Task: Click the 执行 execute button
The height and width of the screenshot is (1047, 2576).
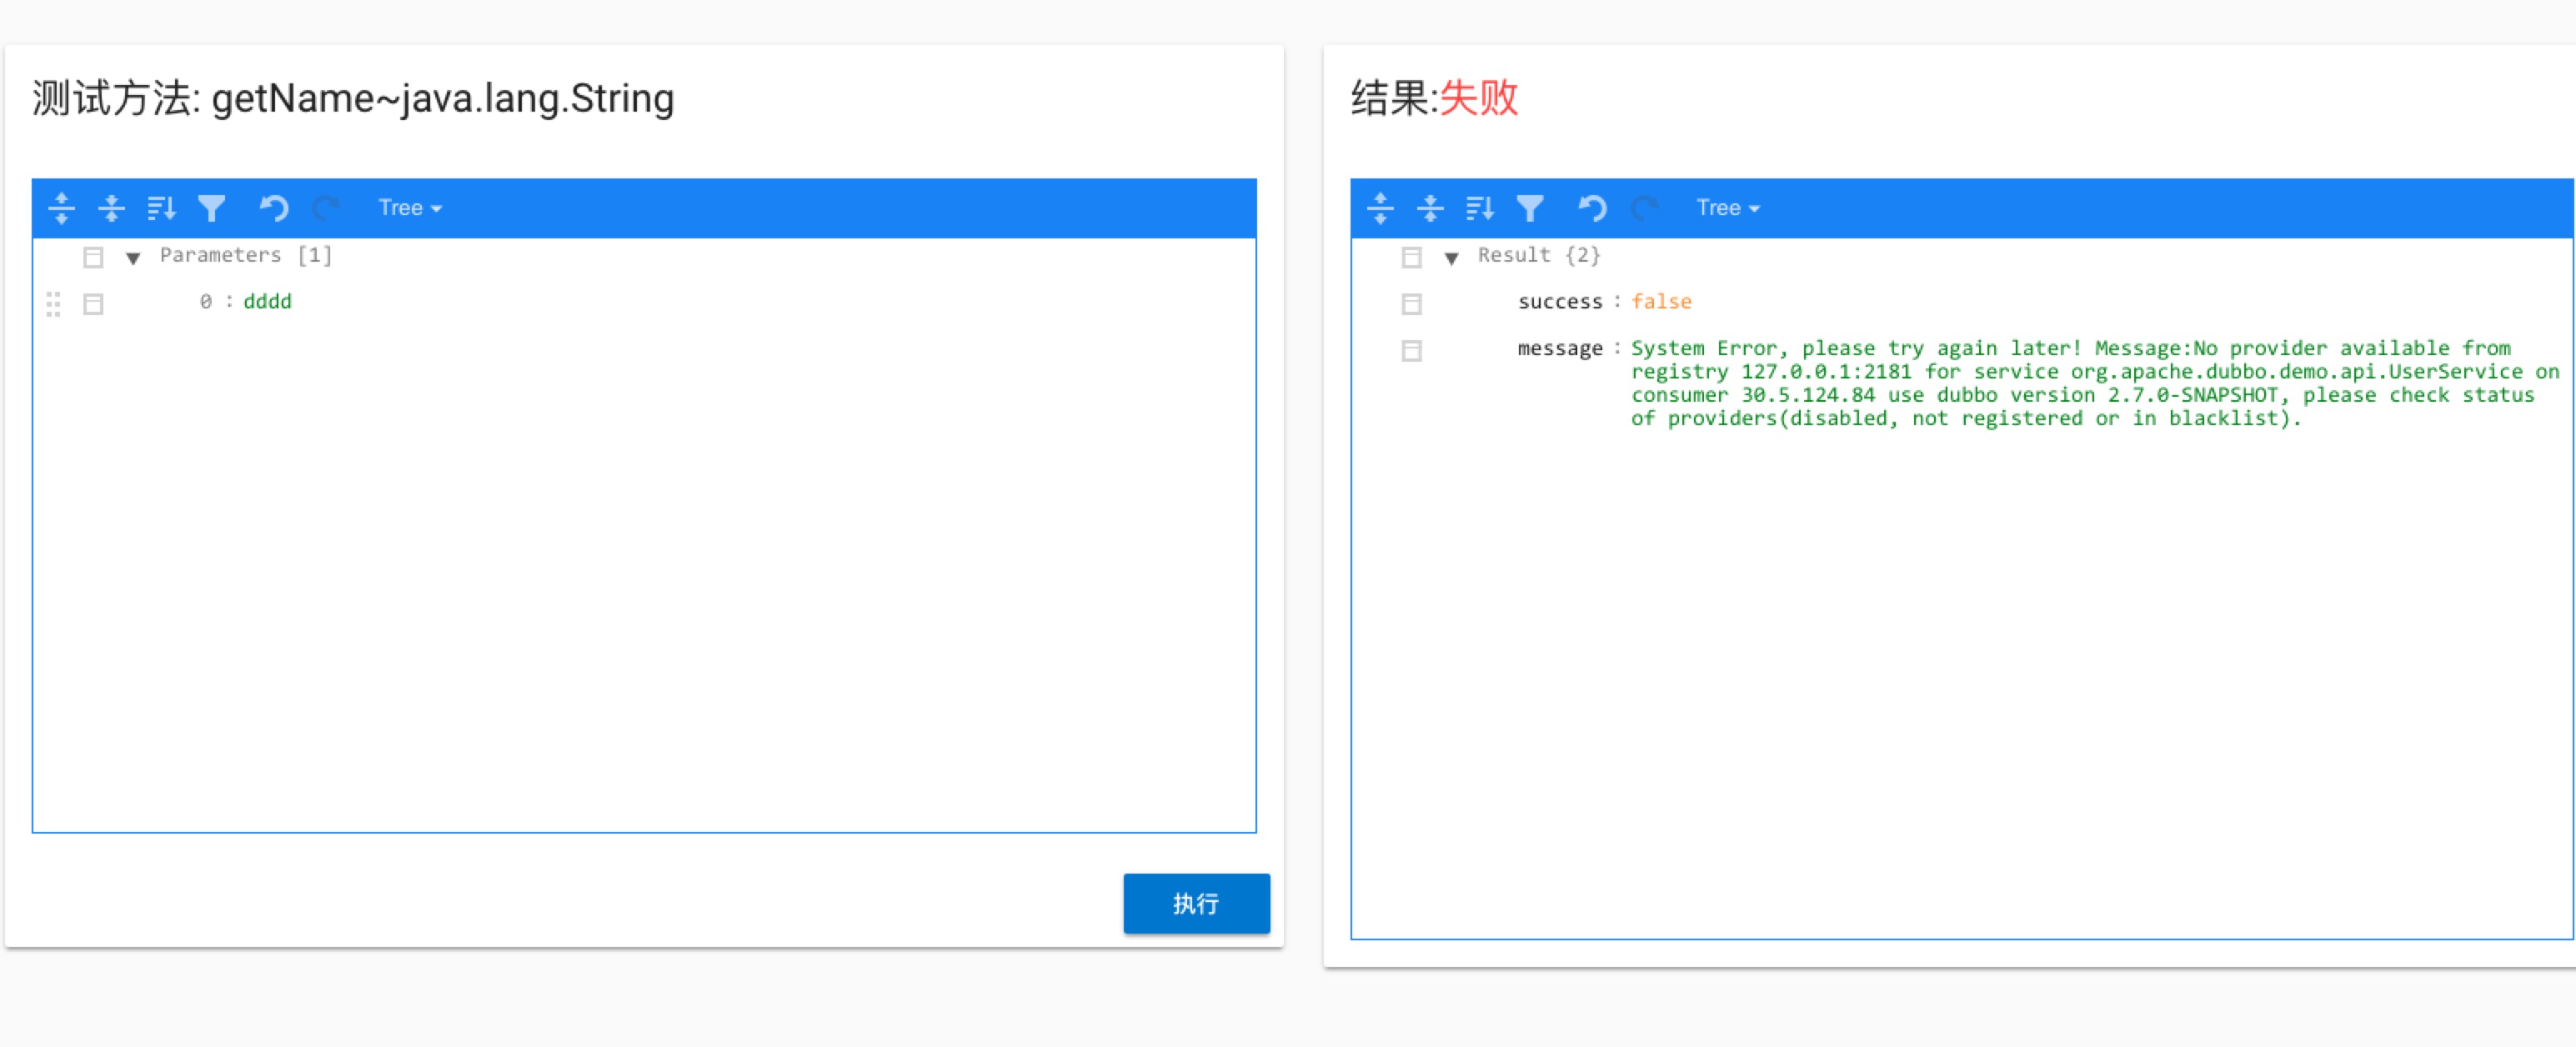Action: click(x=1196, y=903)
